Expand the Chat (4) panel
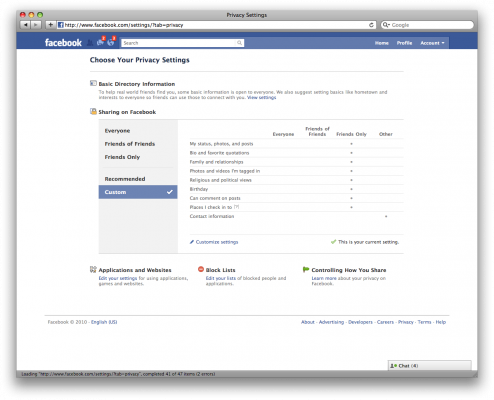 coord(430,366)
